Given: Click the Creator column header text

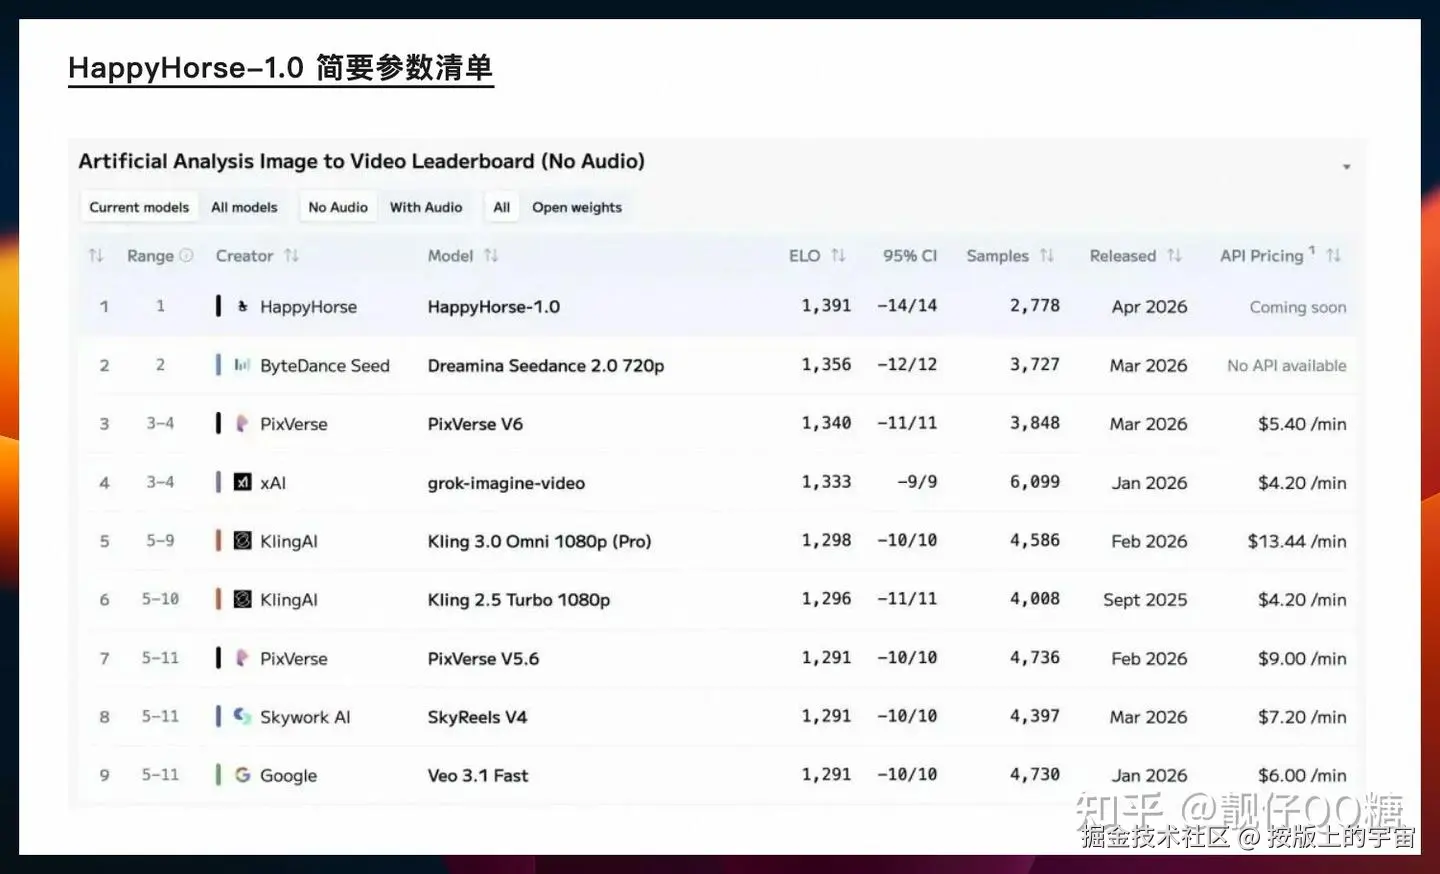Looking at the screenshot, I should pyautogui.click(x=244, y=256).
